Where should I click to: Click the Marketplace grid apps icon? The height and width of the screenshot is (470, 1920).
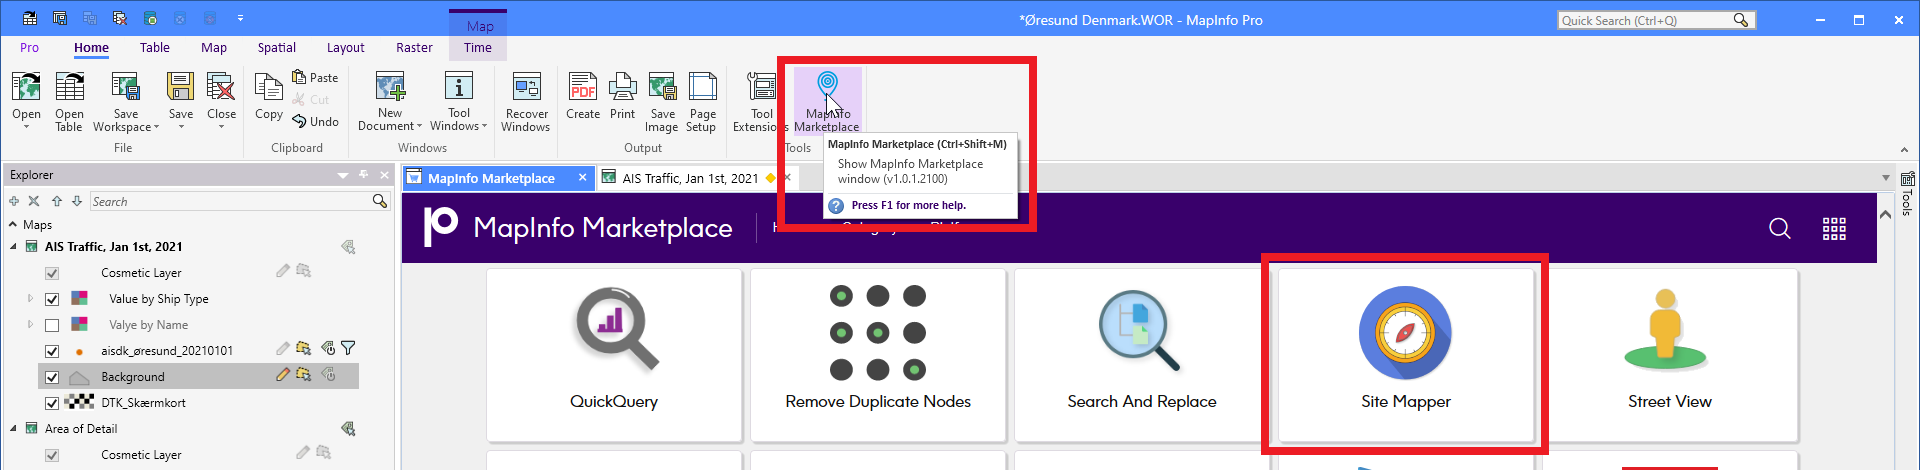click(x=1834, y=229)
